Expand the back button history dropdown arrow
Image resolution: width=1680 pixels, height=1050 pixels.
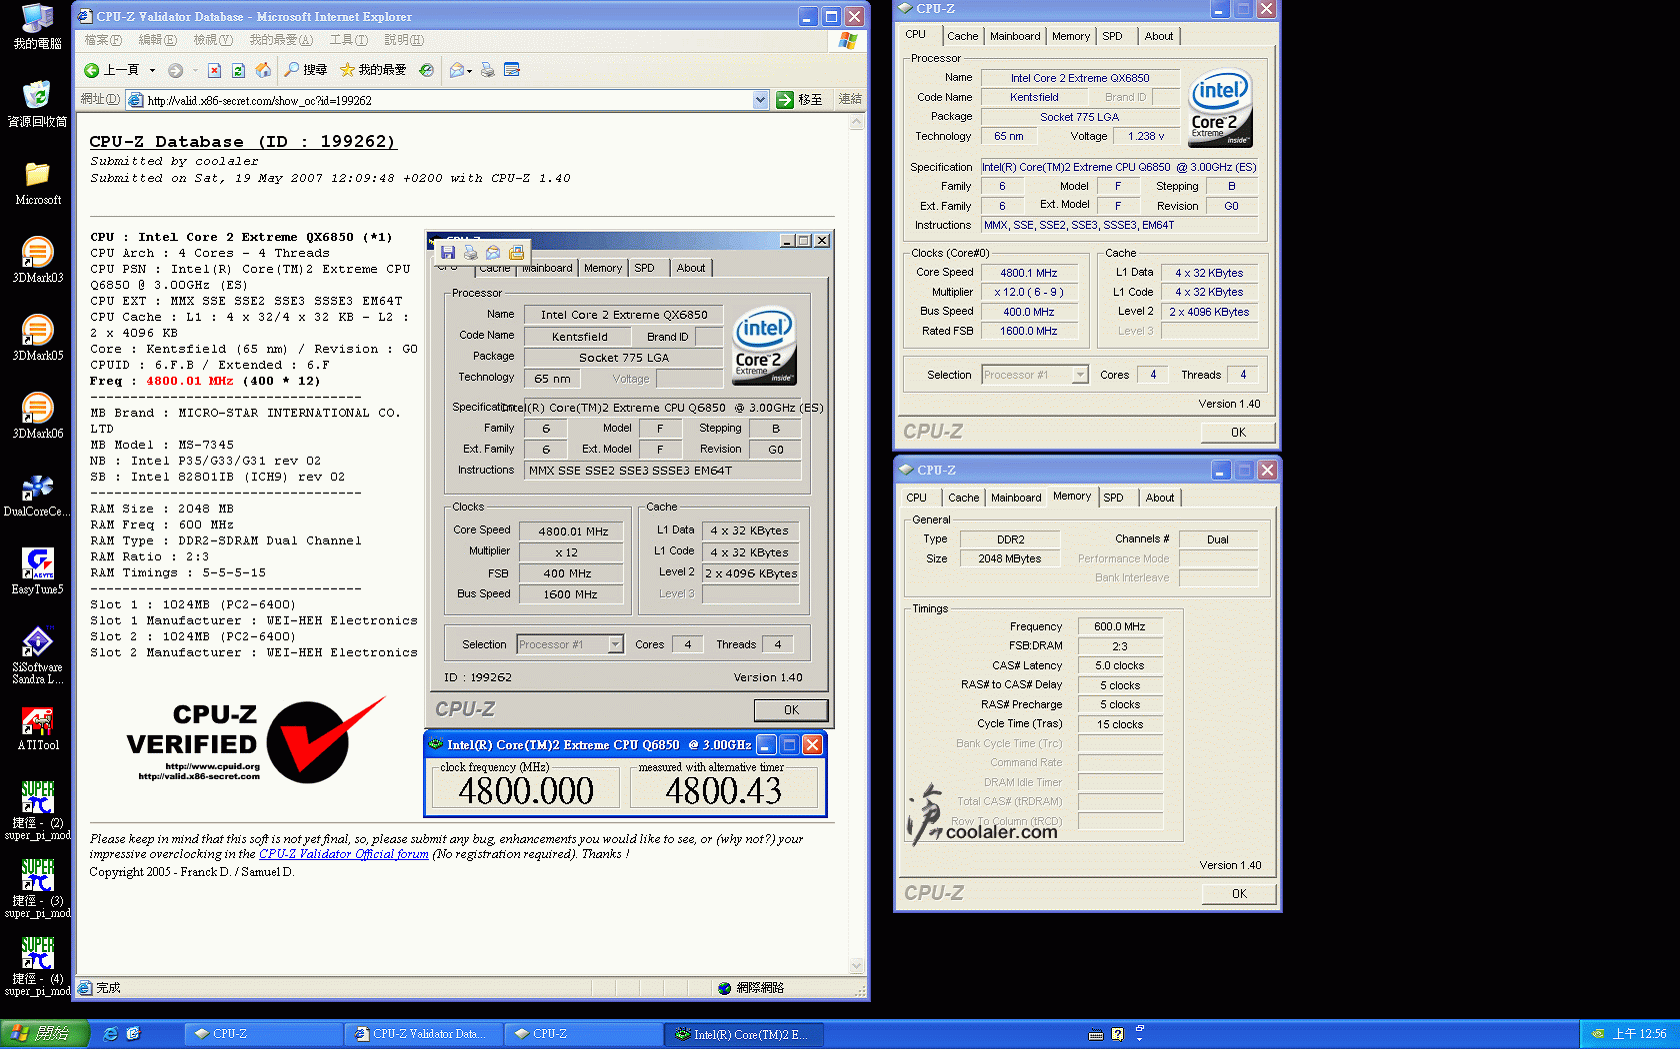pyautogui.click(x=152, y=70)
